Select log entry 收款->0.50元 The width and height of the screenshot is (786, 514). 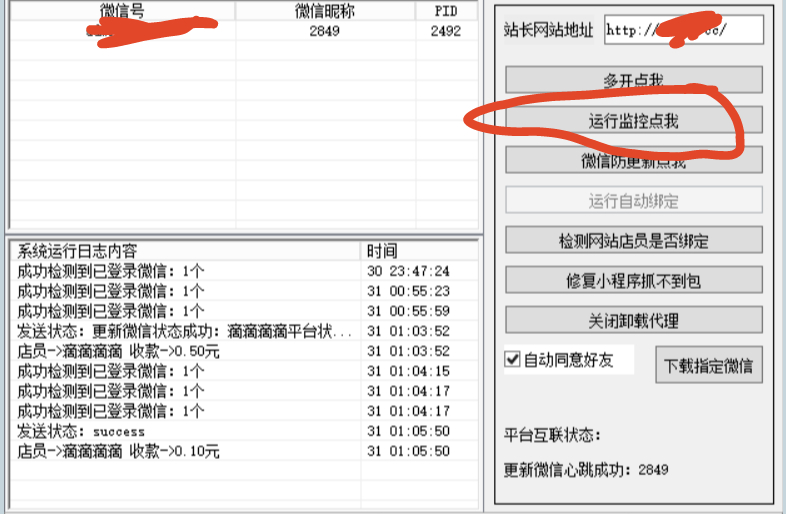(244, 351)
